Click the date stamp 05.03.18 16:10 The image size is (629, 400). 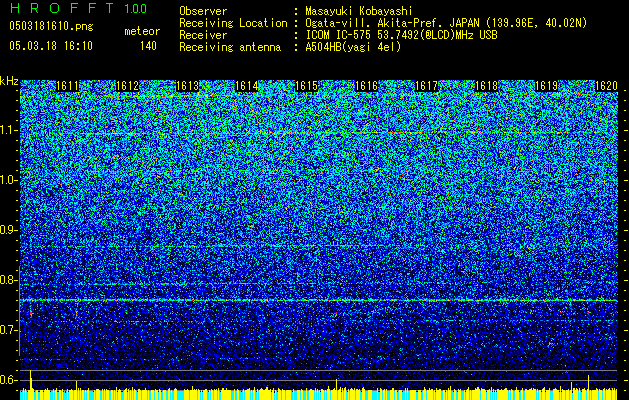51,46
